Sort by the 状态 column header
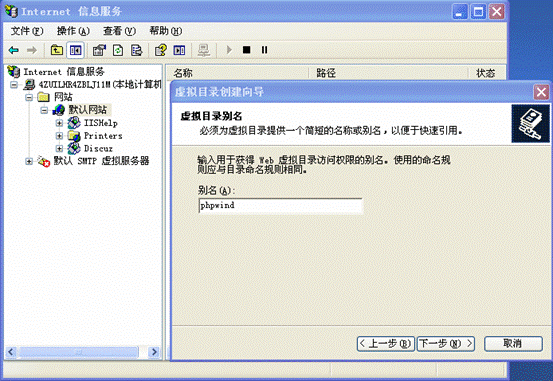 [487, 73]
